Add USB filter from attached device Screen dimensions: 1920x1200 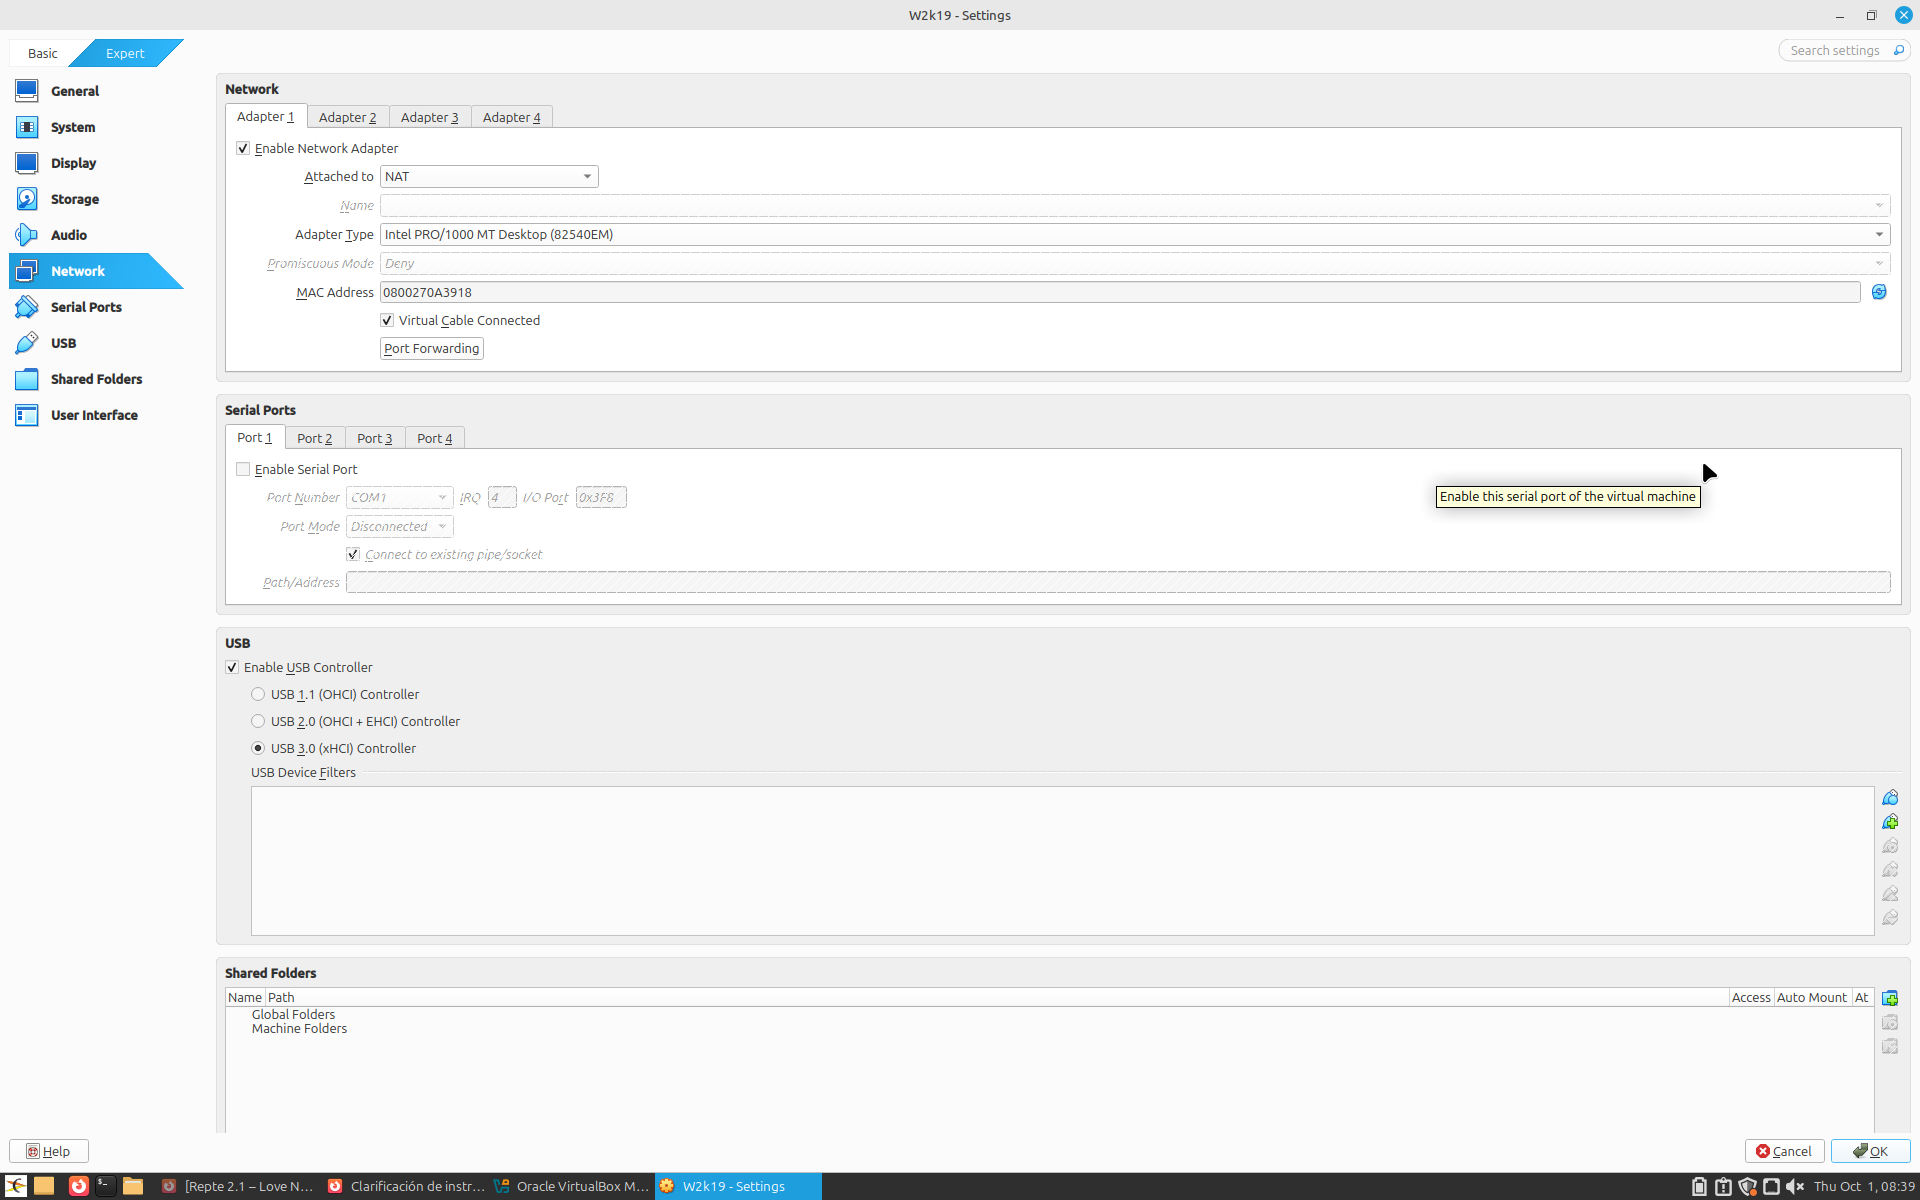click(1890, 822)
